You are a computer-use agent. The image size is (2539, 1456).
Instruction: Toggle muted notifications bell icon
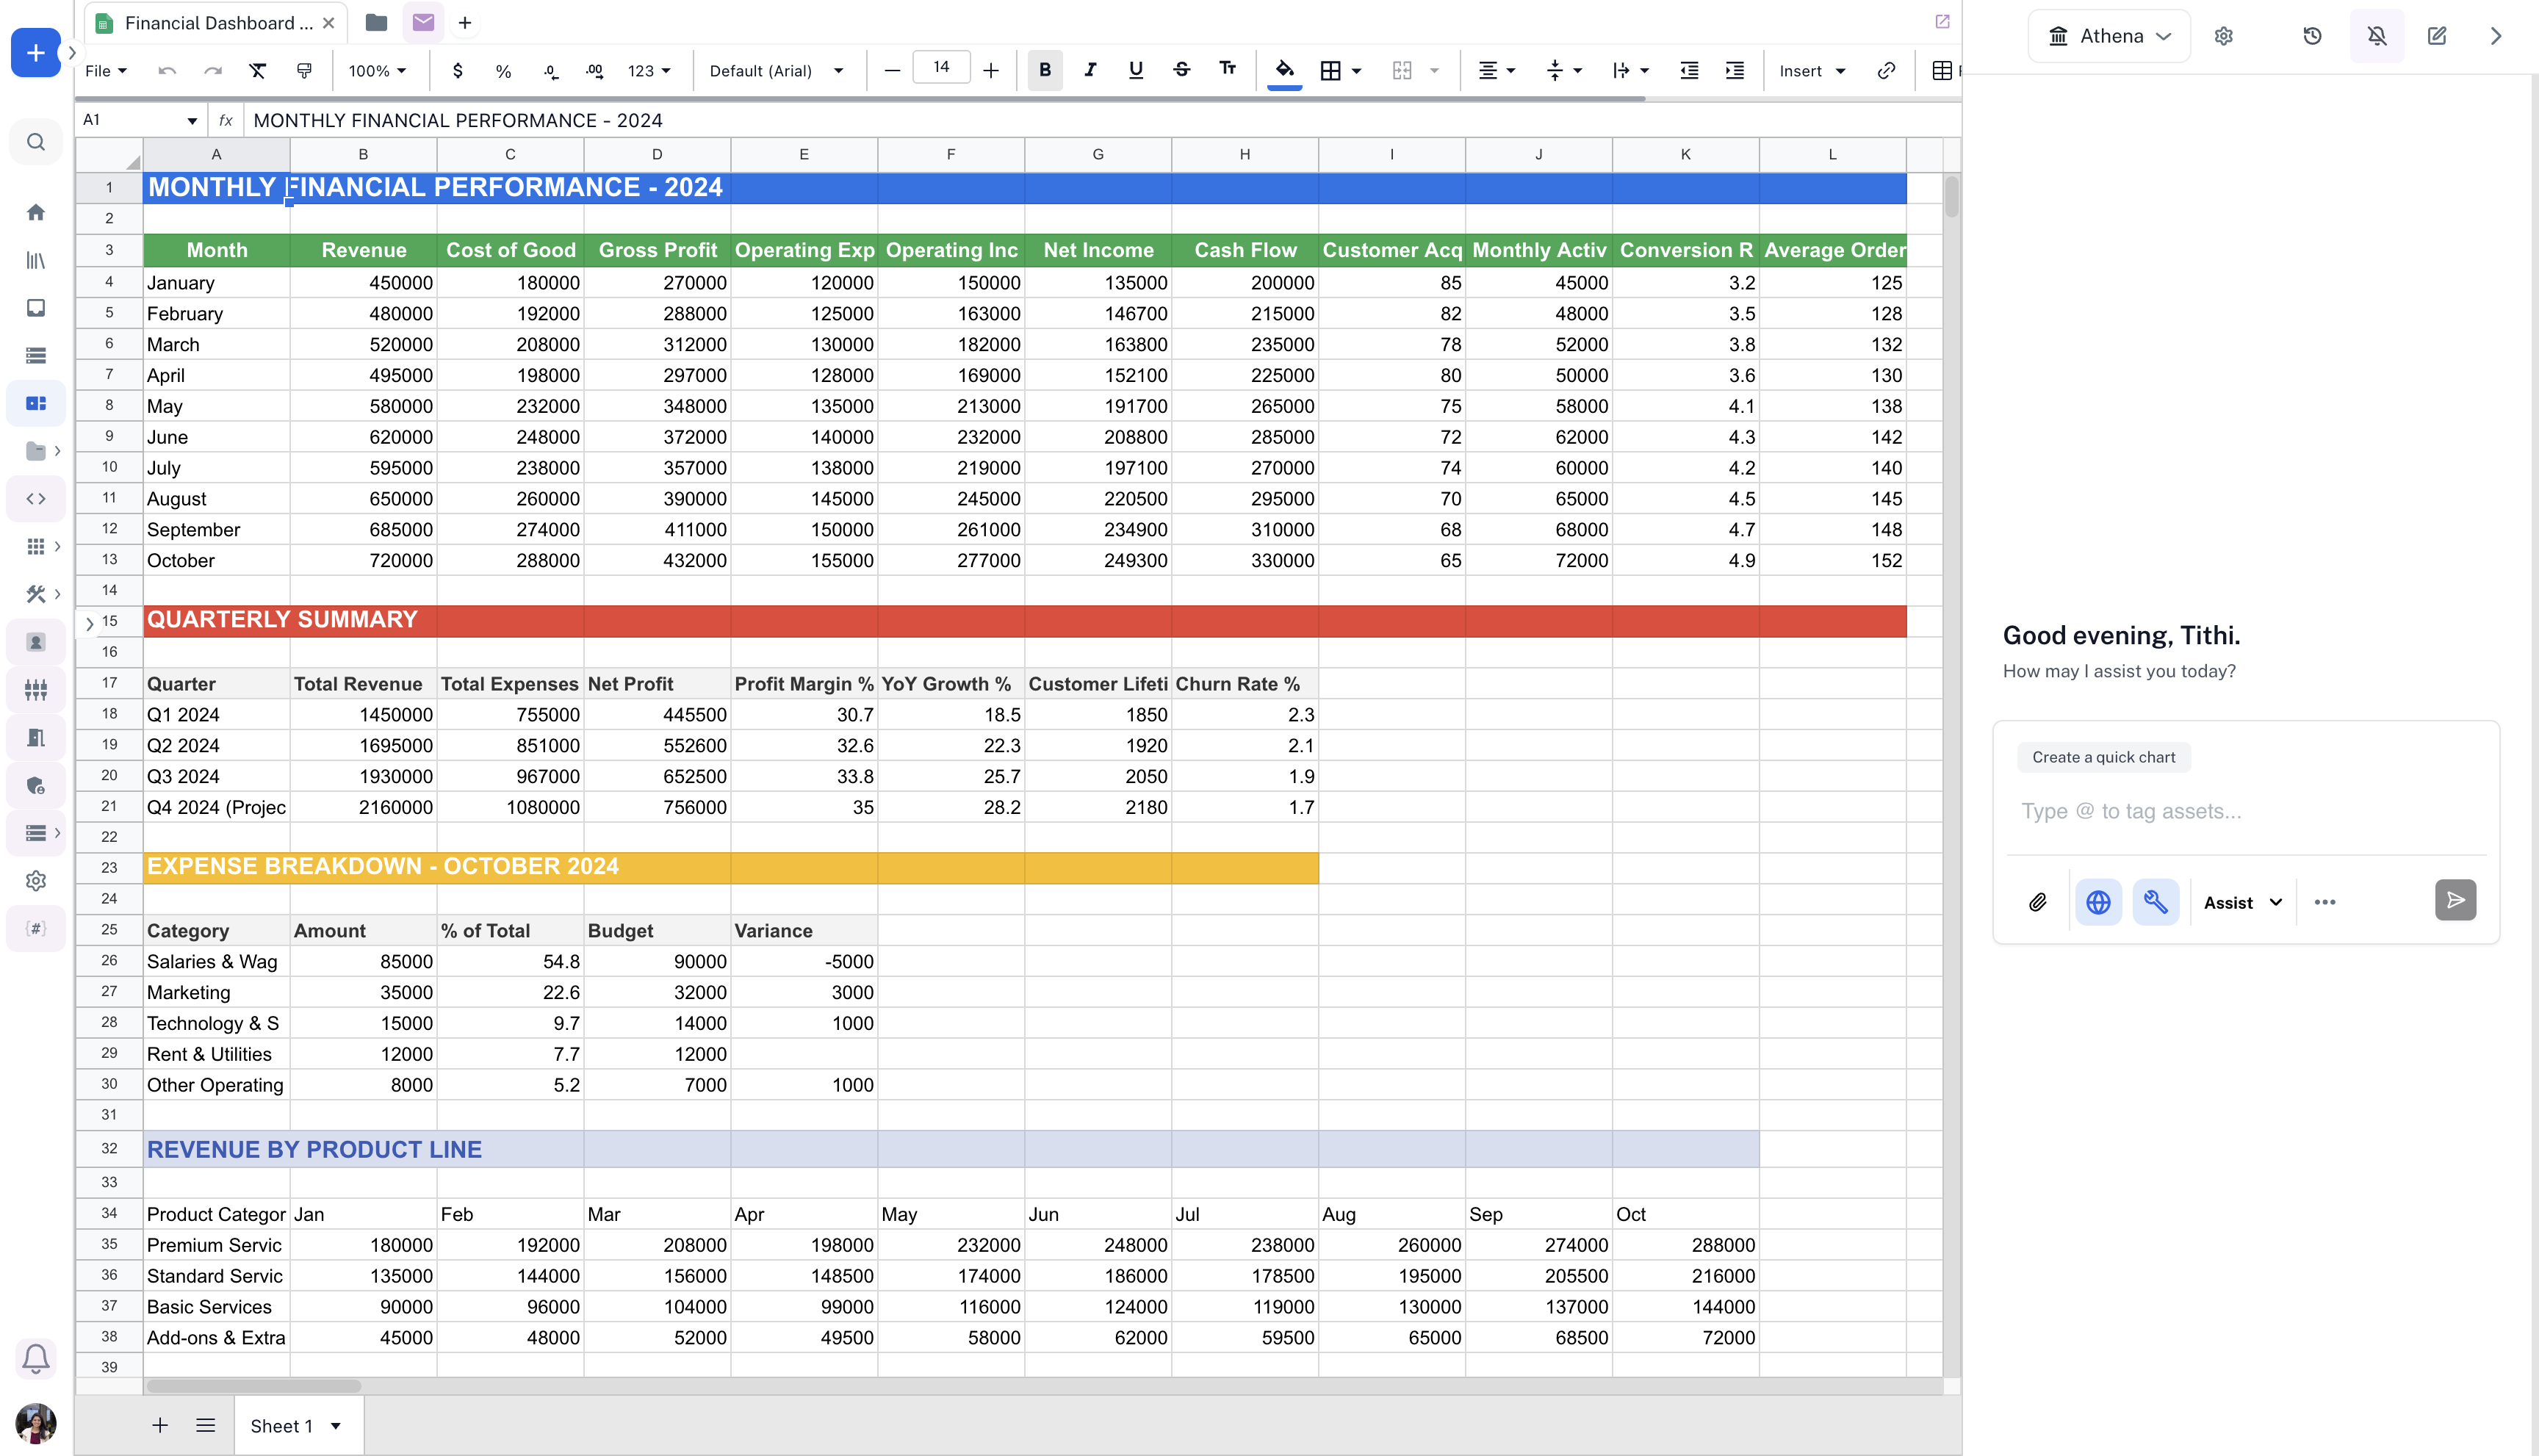tap(2376, 36)
